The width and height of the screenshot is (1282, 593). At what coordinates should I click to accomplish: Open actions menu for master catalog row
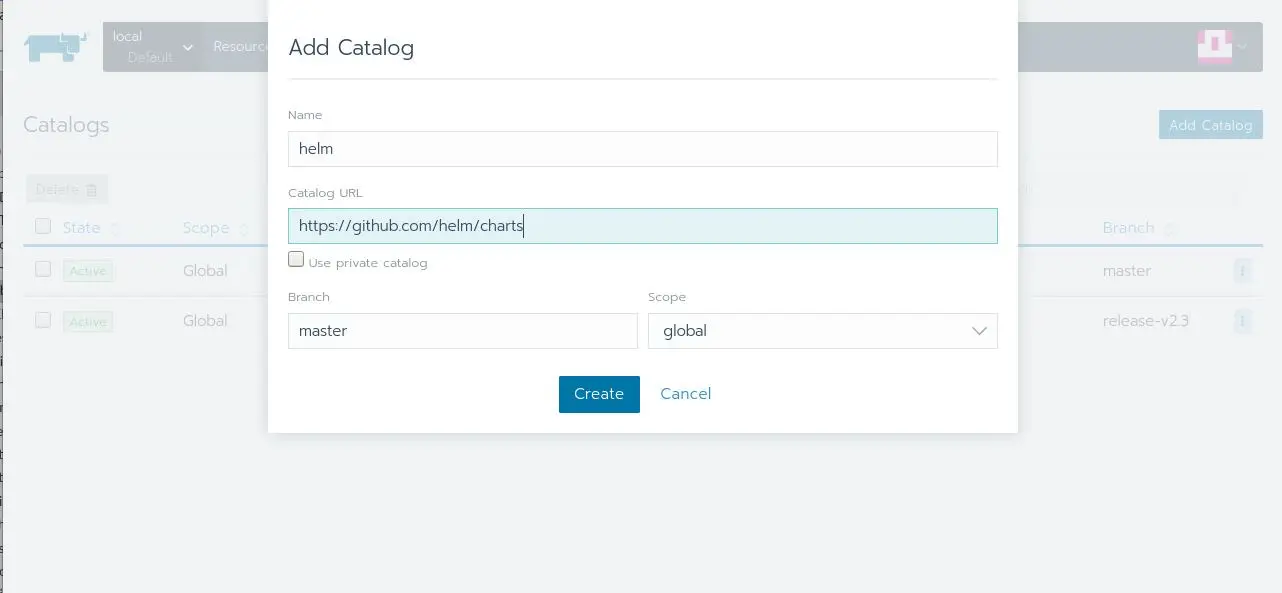pyautogui.click(x=1242, y=270)
